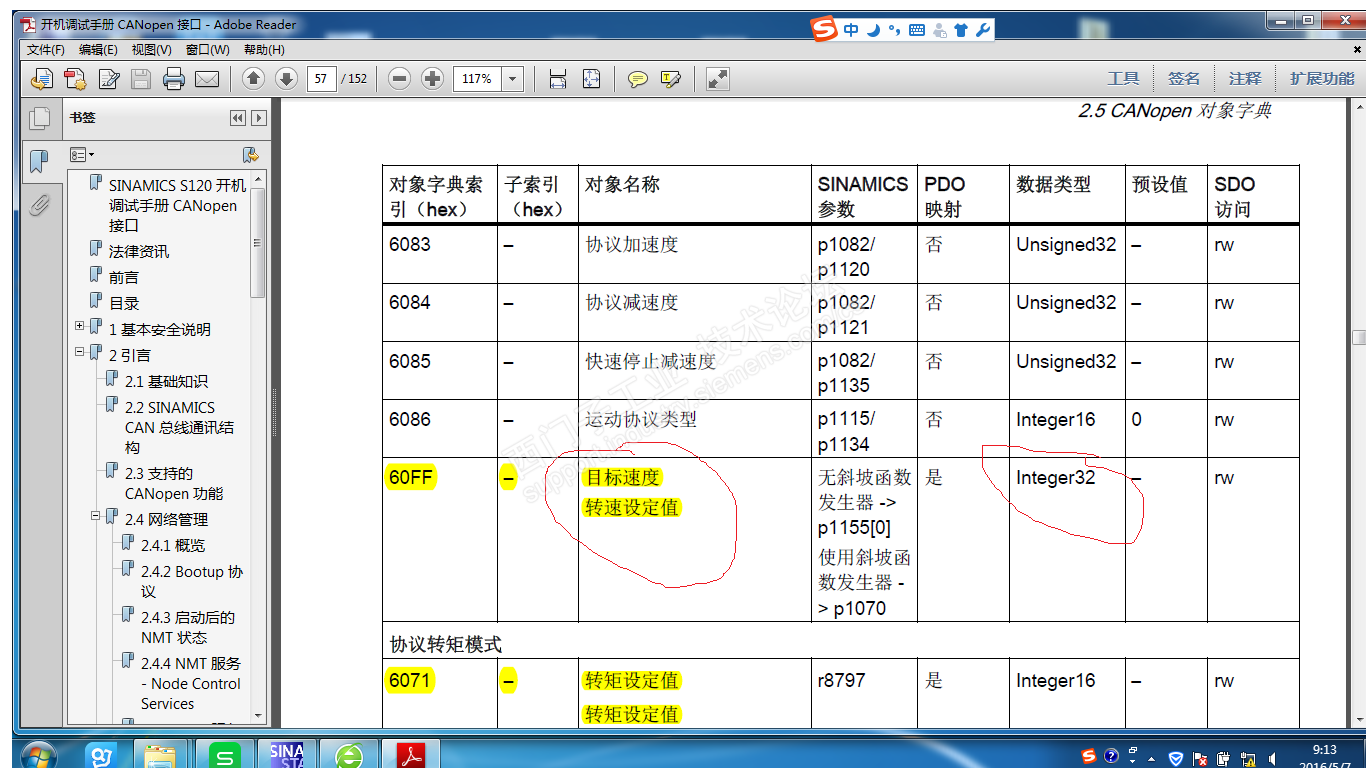Open the '前言' bookmark
1366x768 pixels.
point(124,277)
